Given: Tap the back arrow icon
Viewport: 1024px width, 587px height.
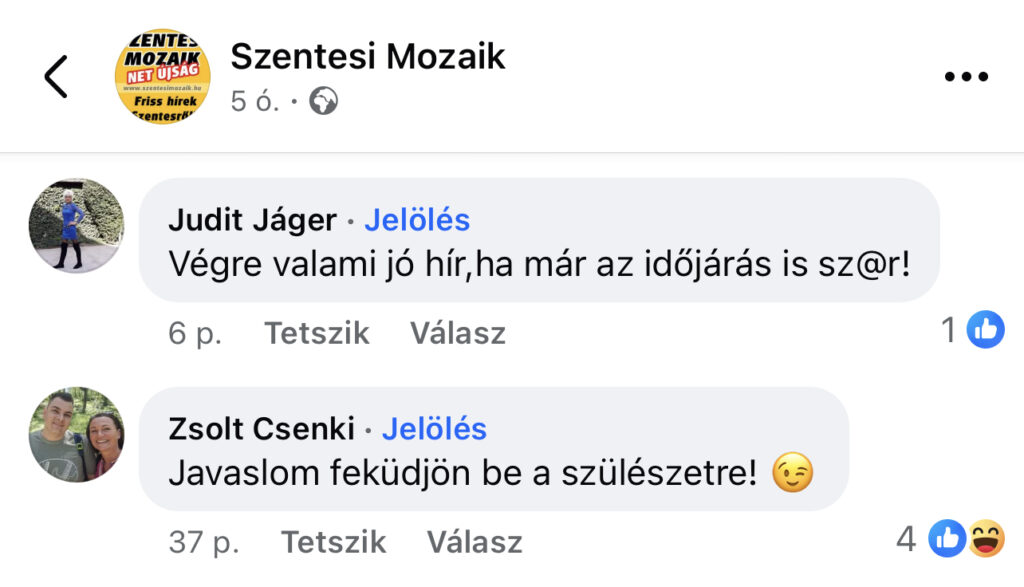Looking at the screenshot, I should point(56,76).
